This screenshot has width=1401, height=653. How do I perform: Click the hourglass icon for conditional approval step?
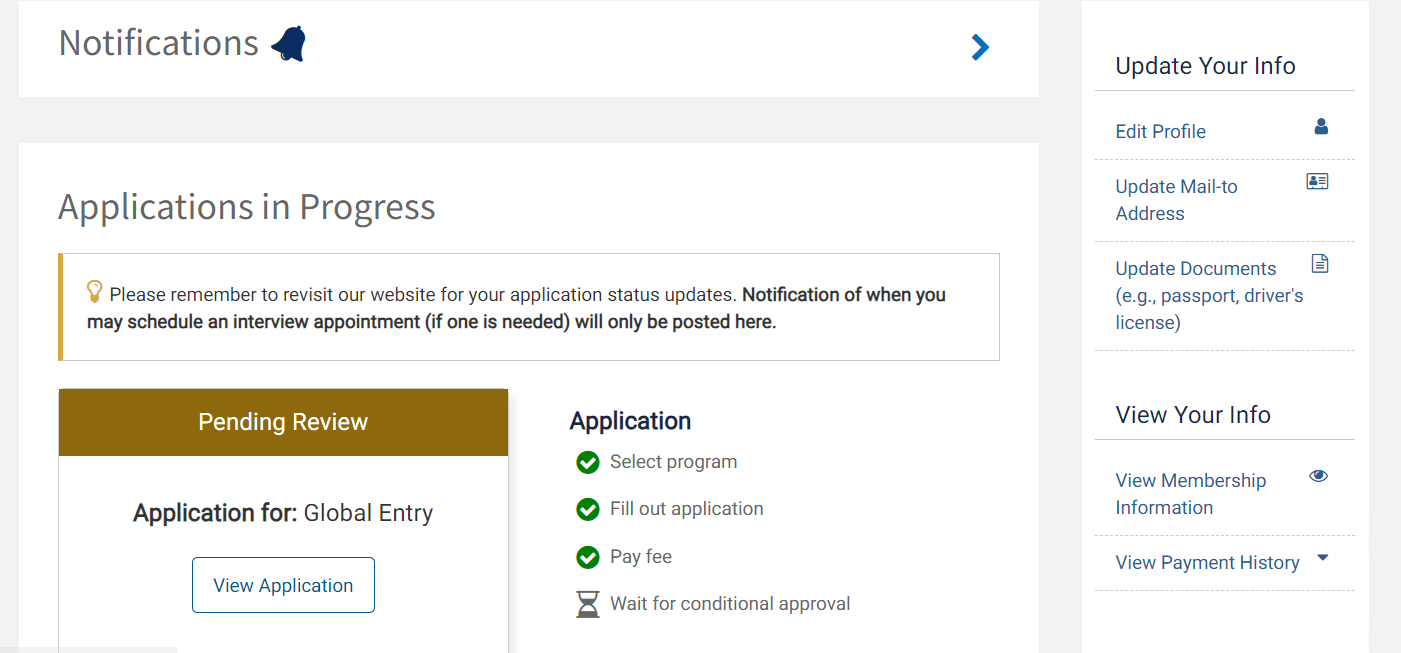[587, 603]
